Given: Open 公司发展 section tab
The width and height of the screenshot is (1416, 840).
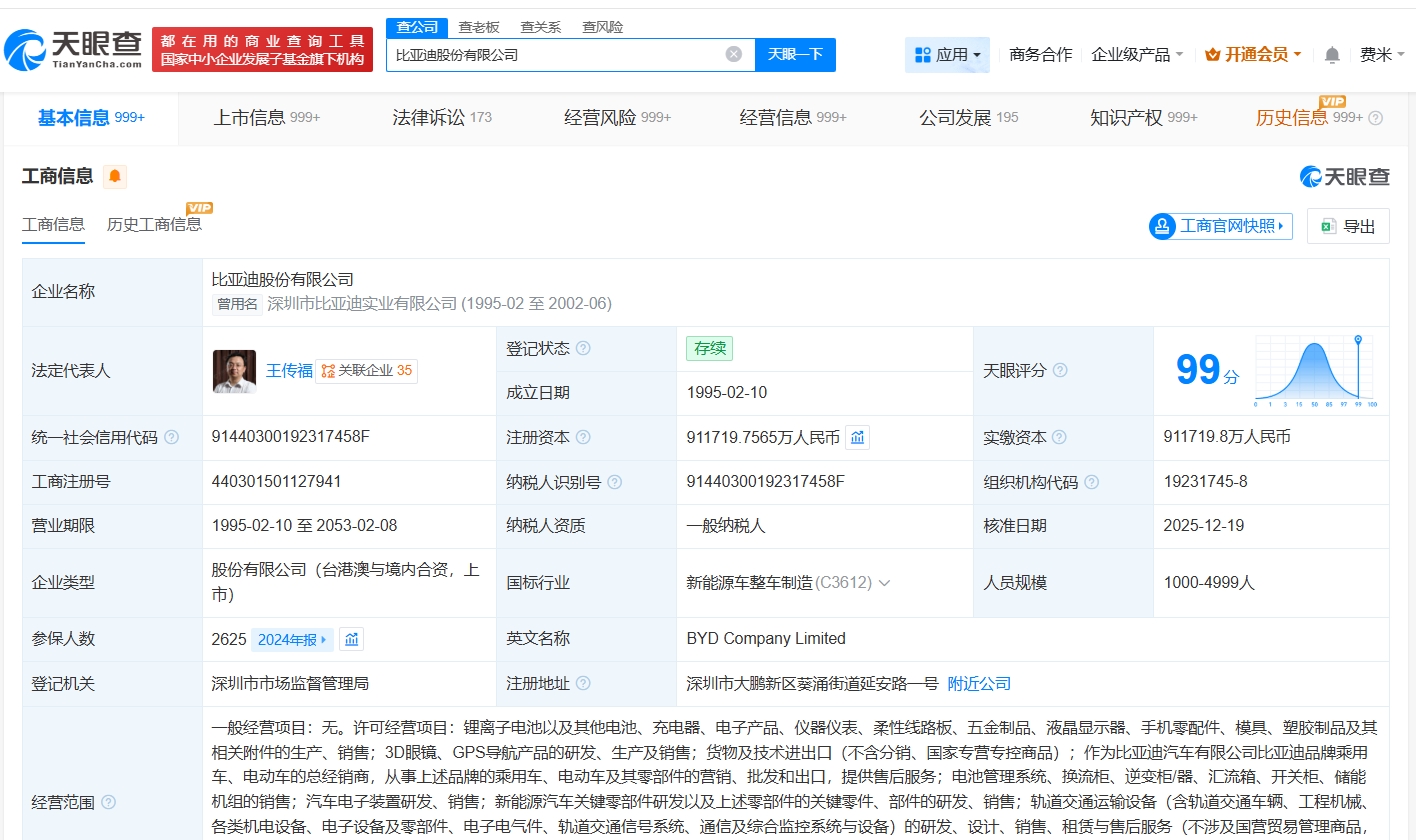Looking at the screenshot, I should click(968, 118).
